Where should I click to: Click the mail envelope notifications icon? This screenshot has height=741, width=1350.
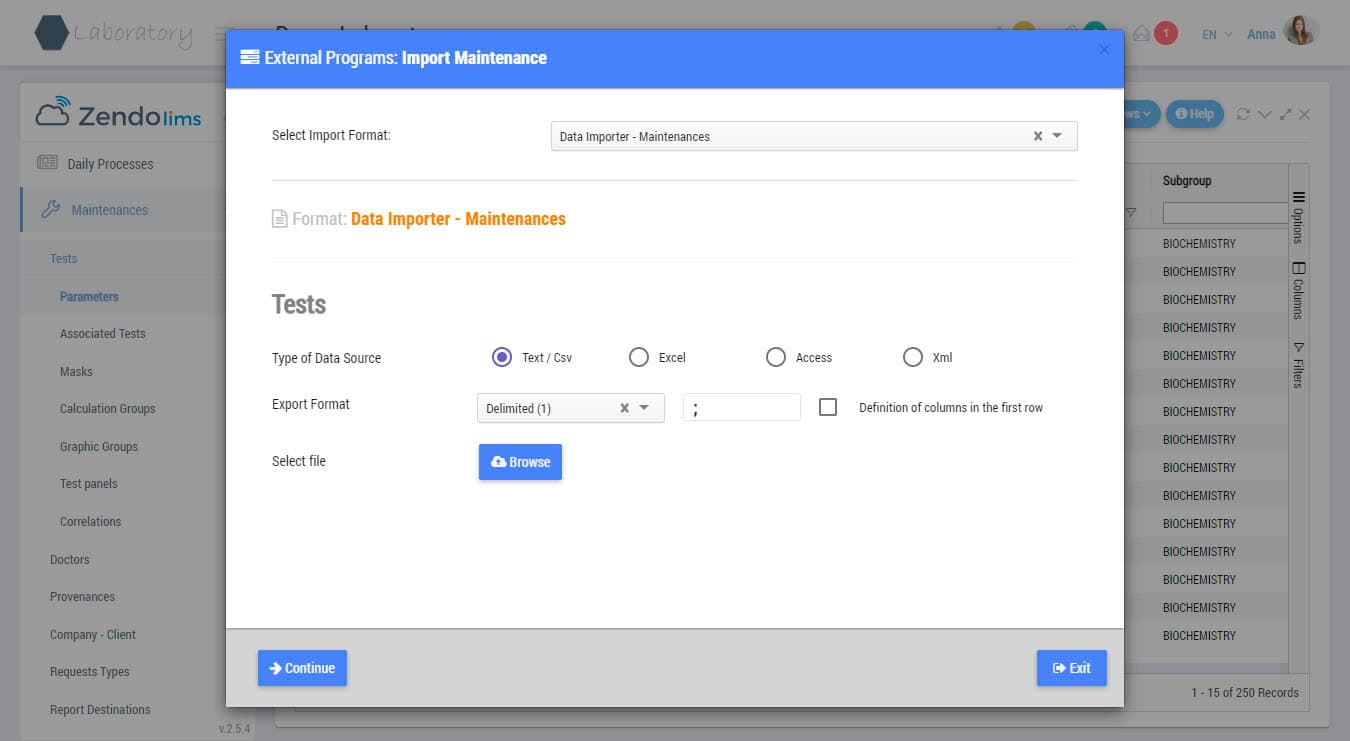point(1141,33)
